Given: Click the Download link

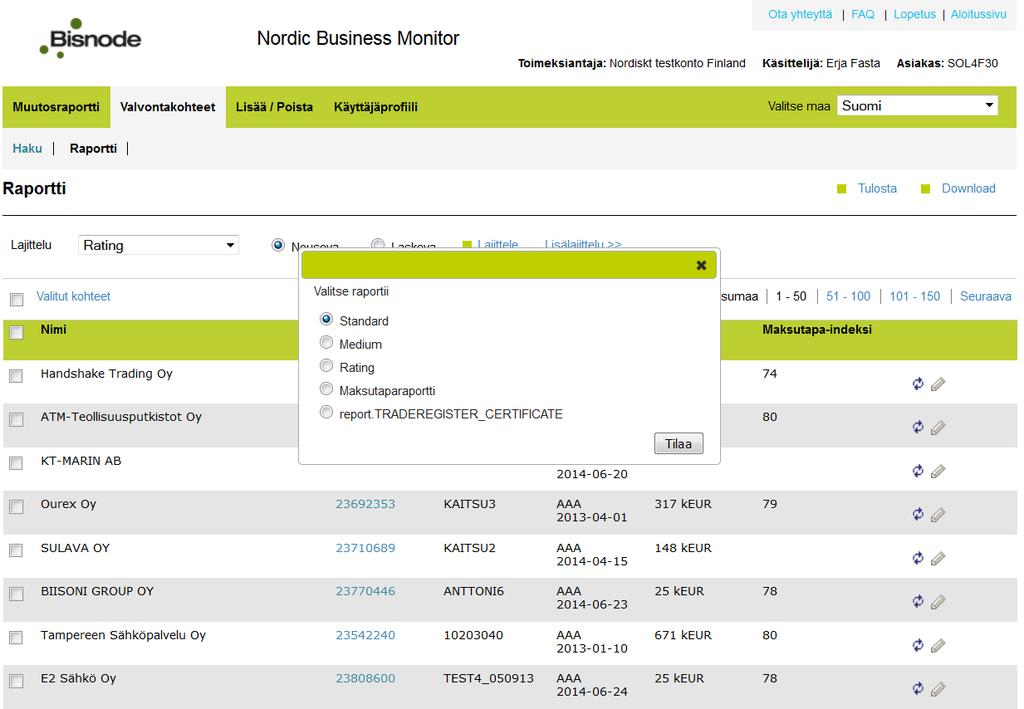Looking at the screenshot, I should tap(968, 188).
